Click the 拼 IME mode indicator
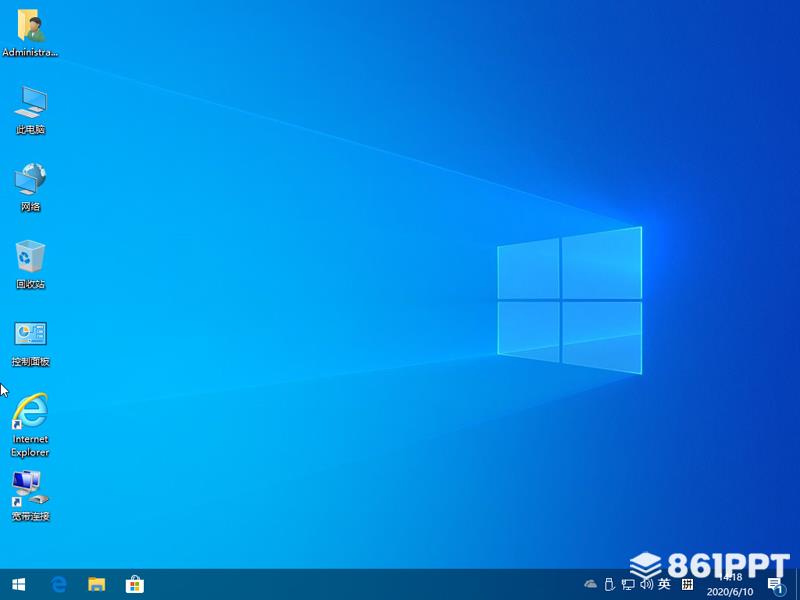 [687, 585]
